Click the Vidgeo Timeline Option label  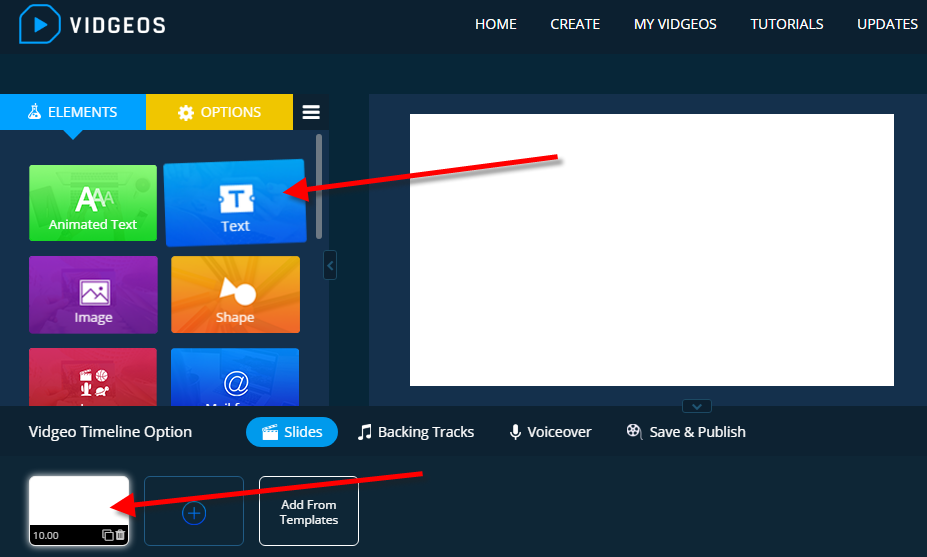coord(110,432)
